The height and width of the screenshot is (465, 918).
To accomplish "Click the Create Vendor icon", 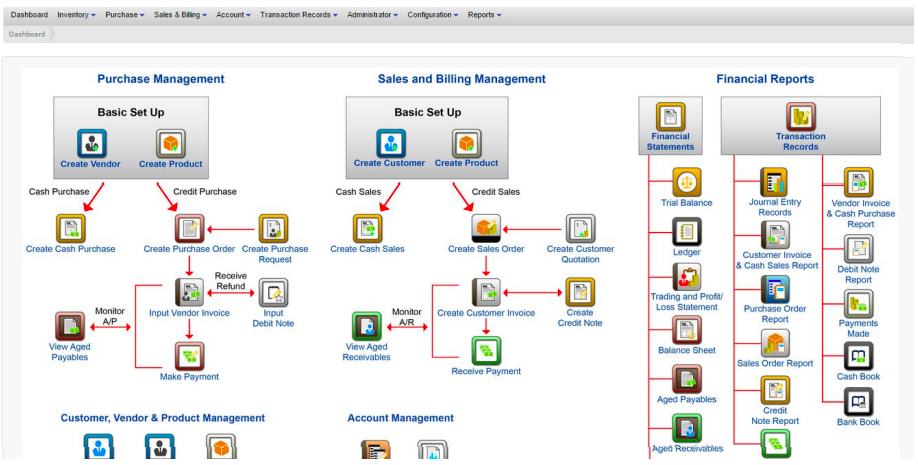I will coord(92,143).
